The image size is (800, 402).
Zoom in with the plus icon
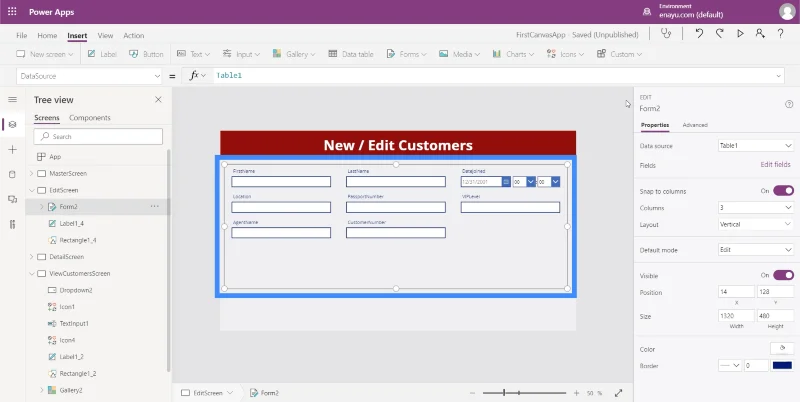(577, 393)
